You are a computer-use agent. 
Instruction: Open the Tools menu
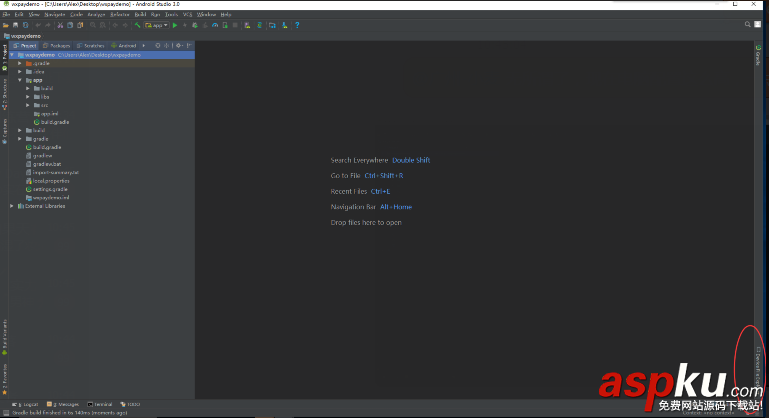coord(171,15)
